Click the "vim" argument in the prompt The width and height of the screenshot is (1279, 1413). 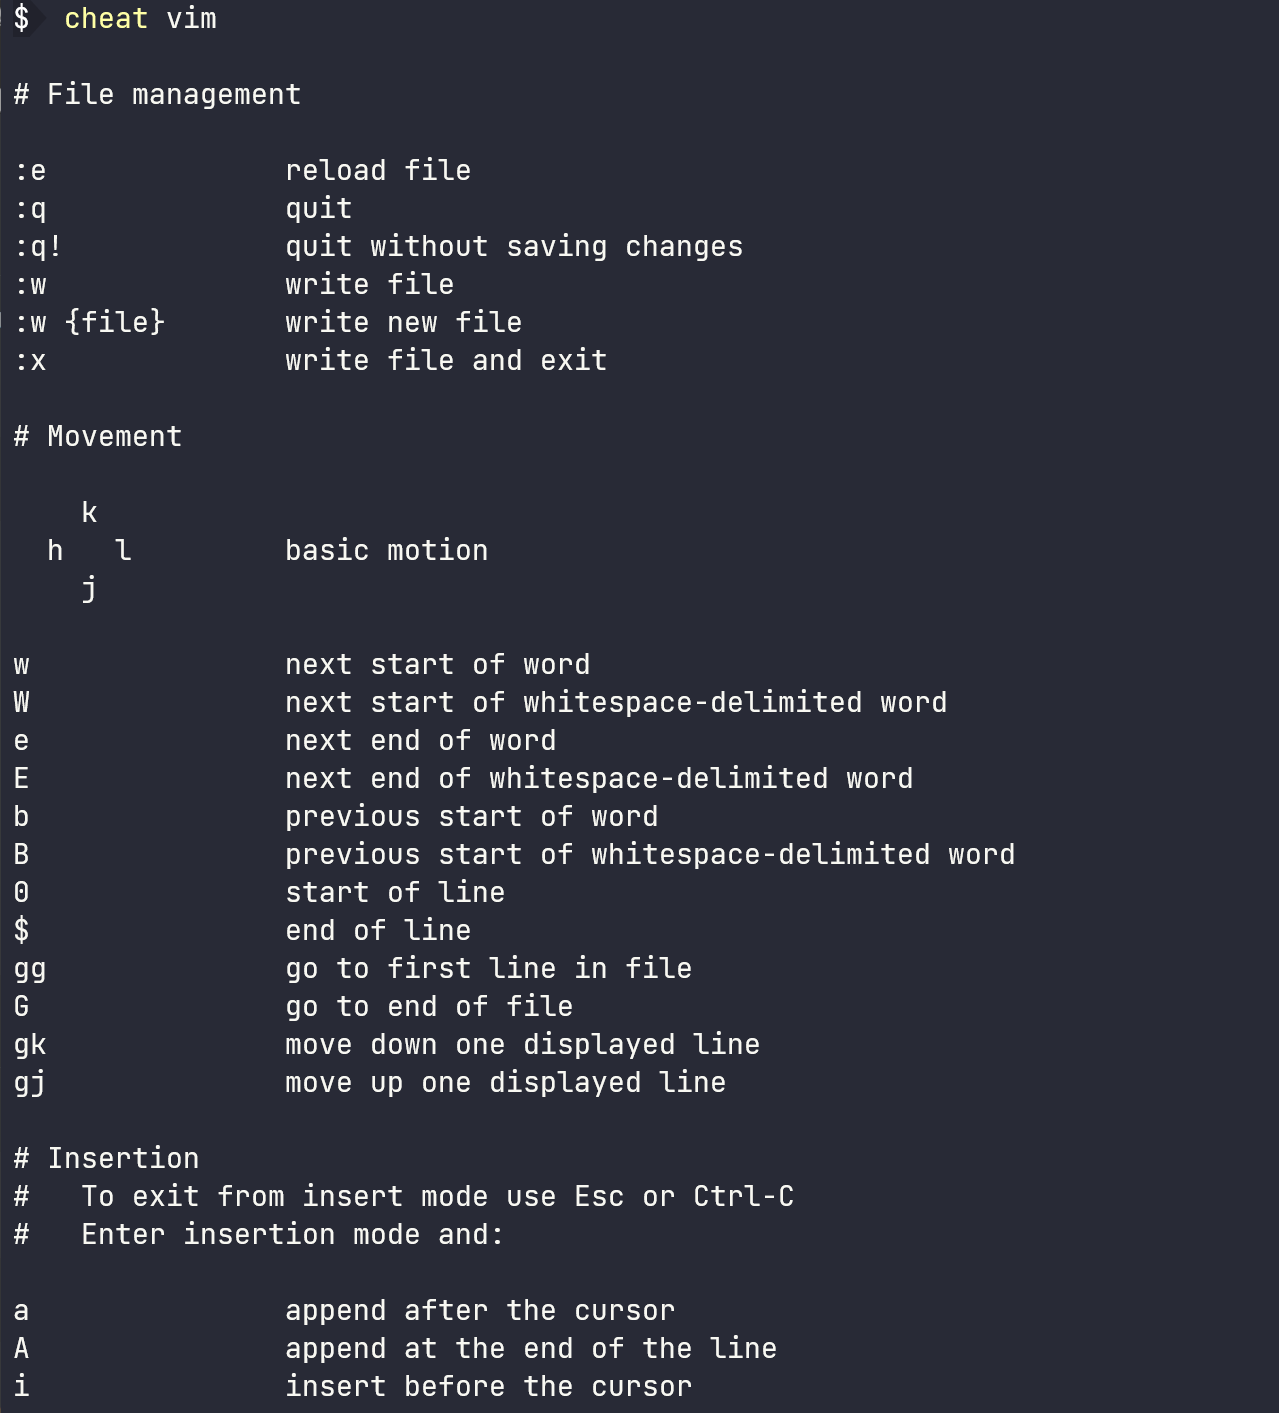click(x=191, y=19)
